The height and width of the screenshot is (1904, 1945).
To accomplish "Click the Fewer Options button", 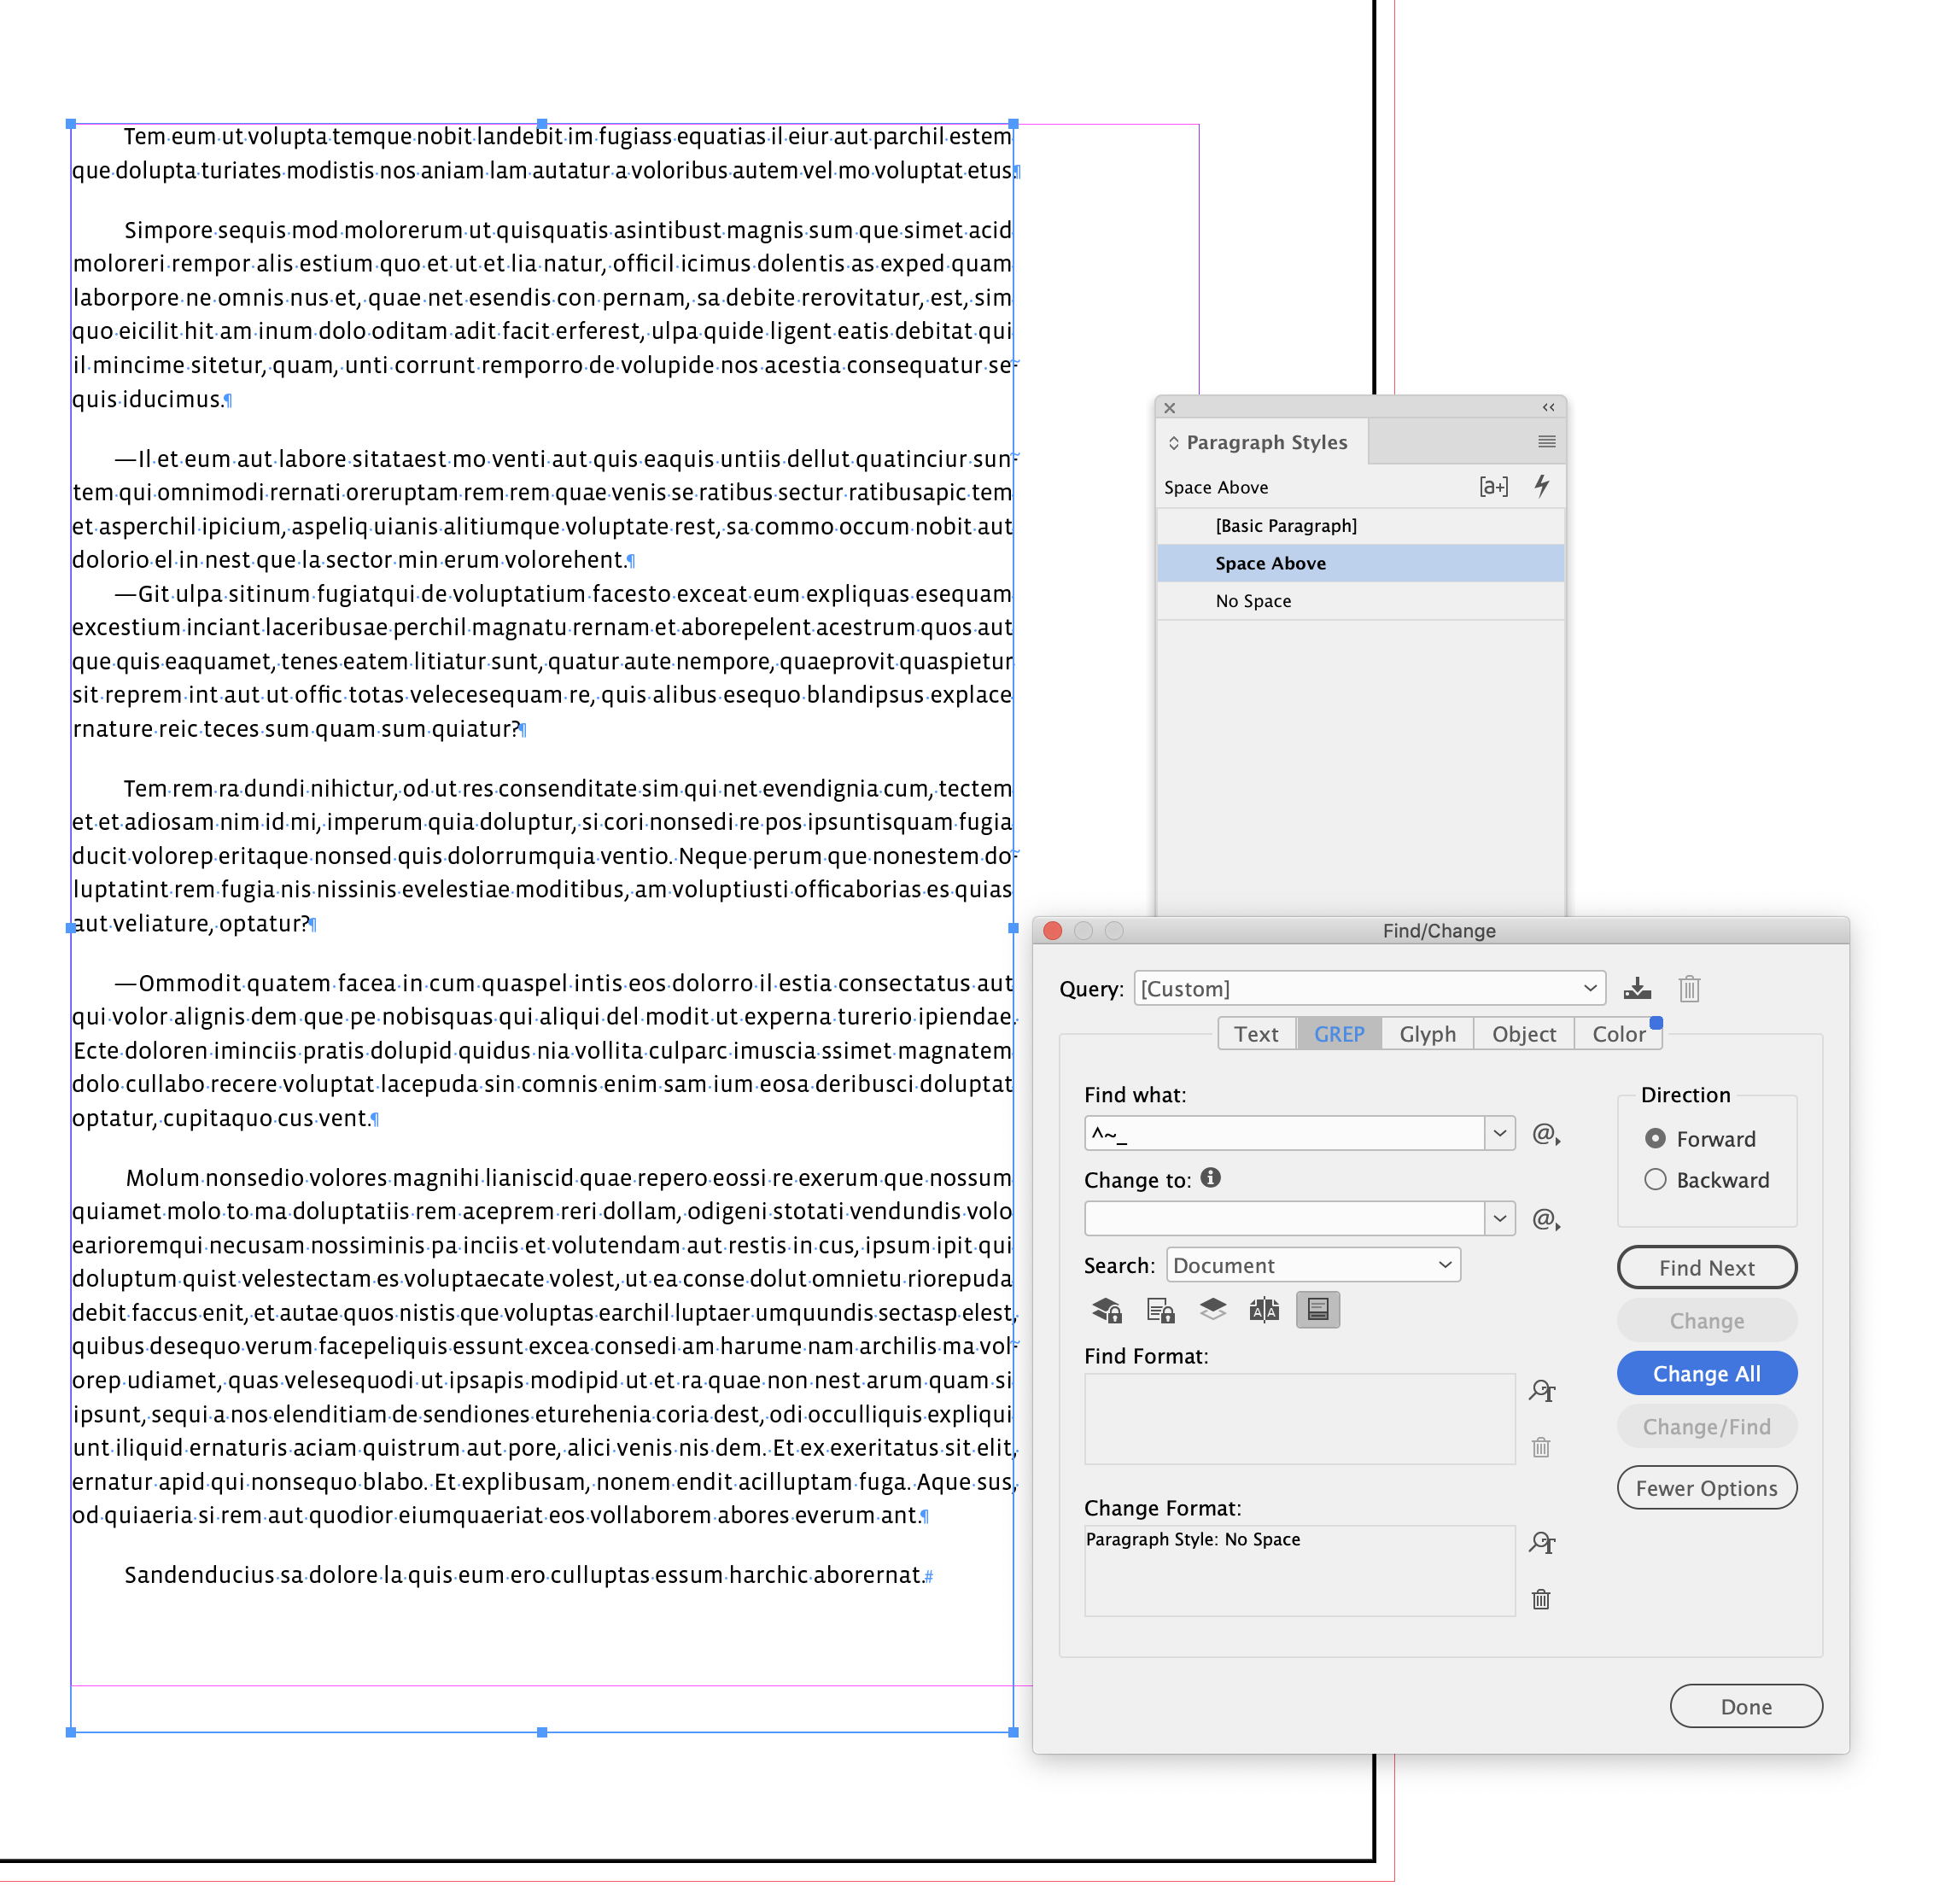I will 1706,1487.
